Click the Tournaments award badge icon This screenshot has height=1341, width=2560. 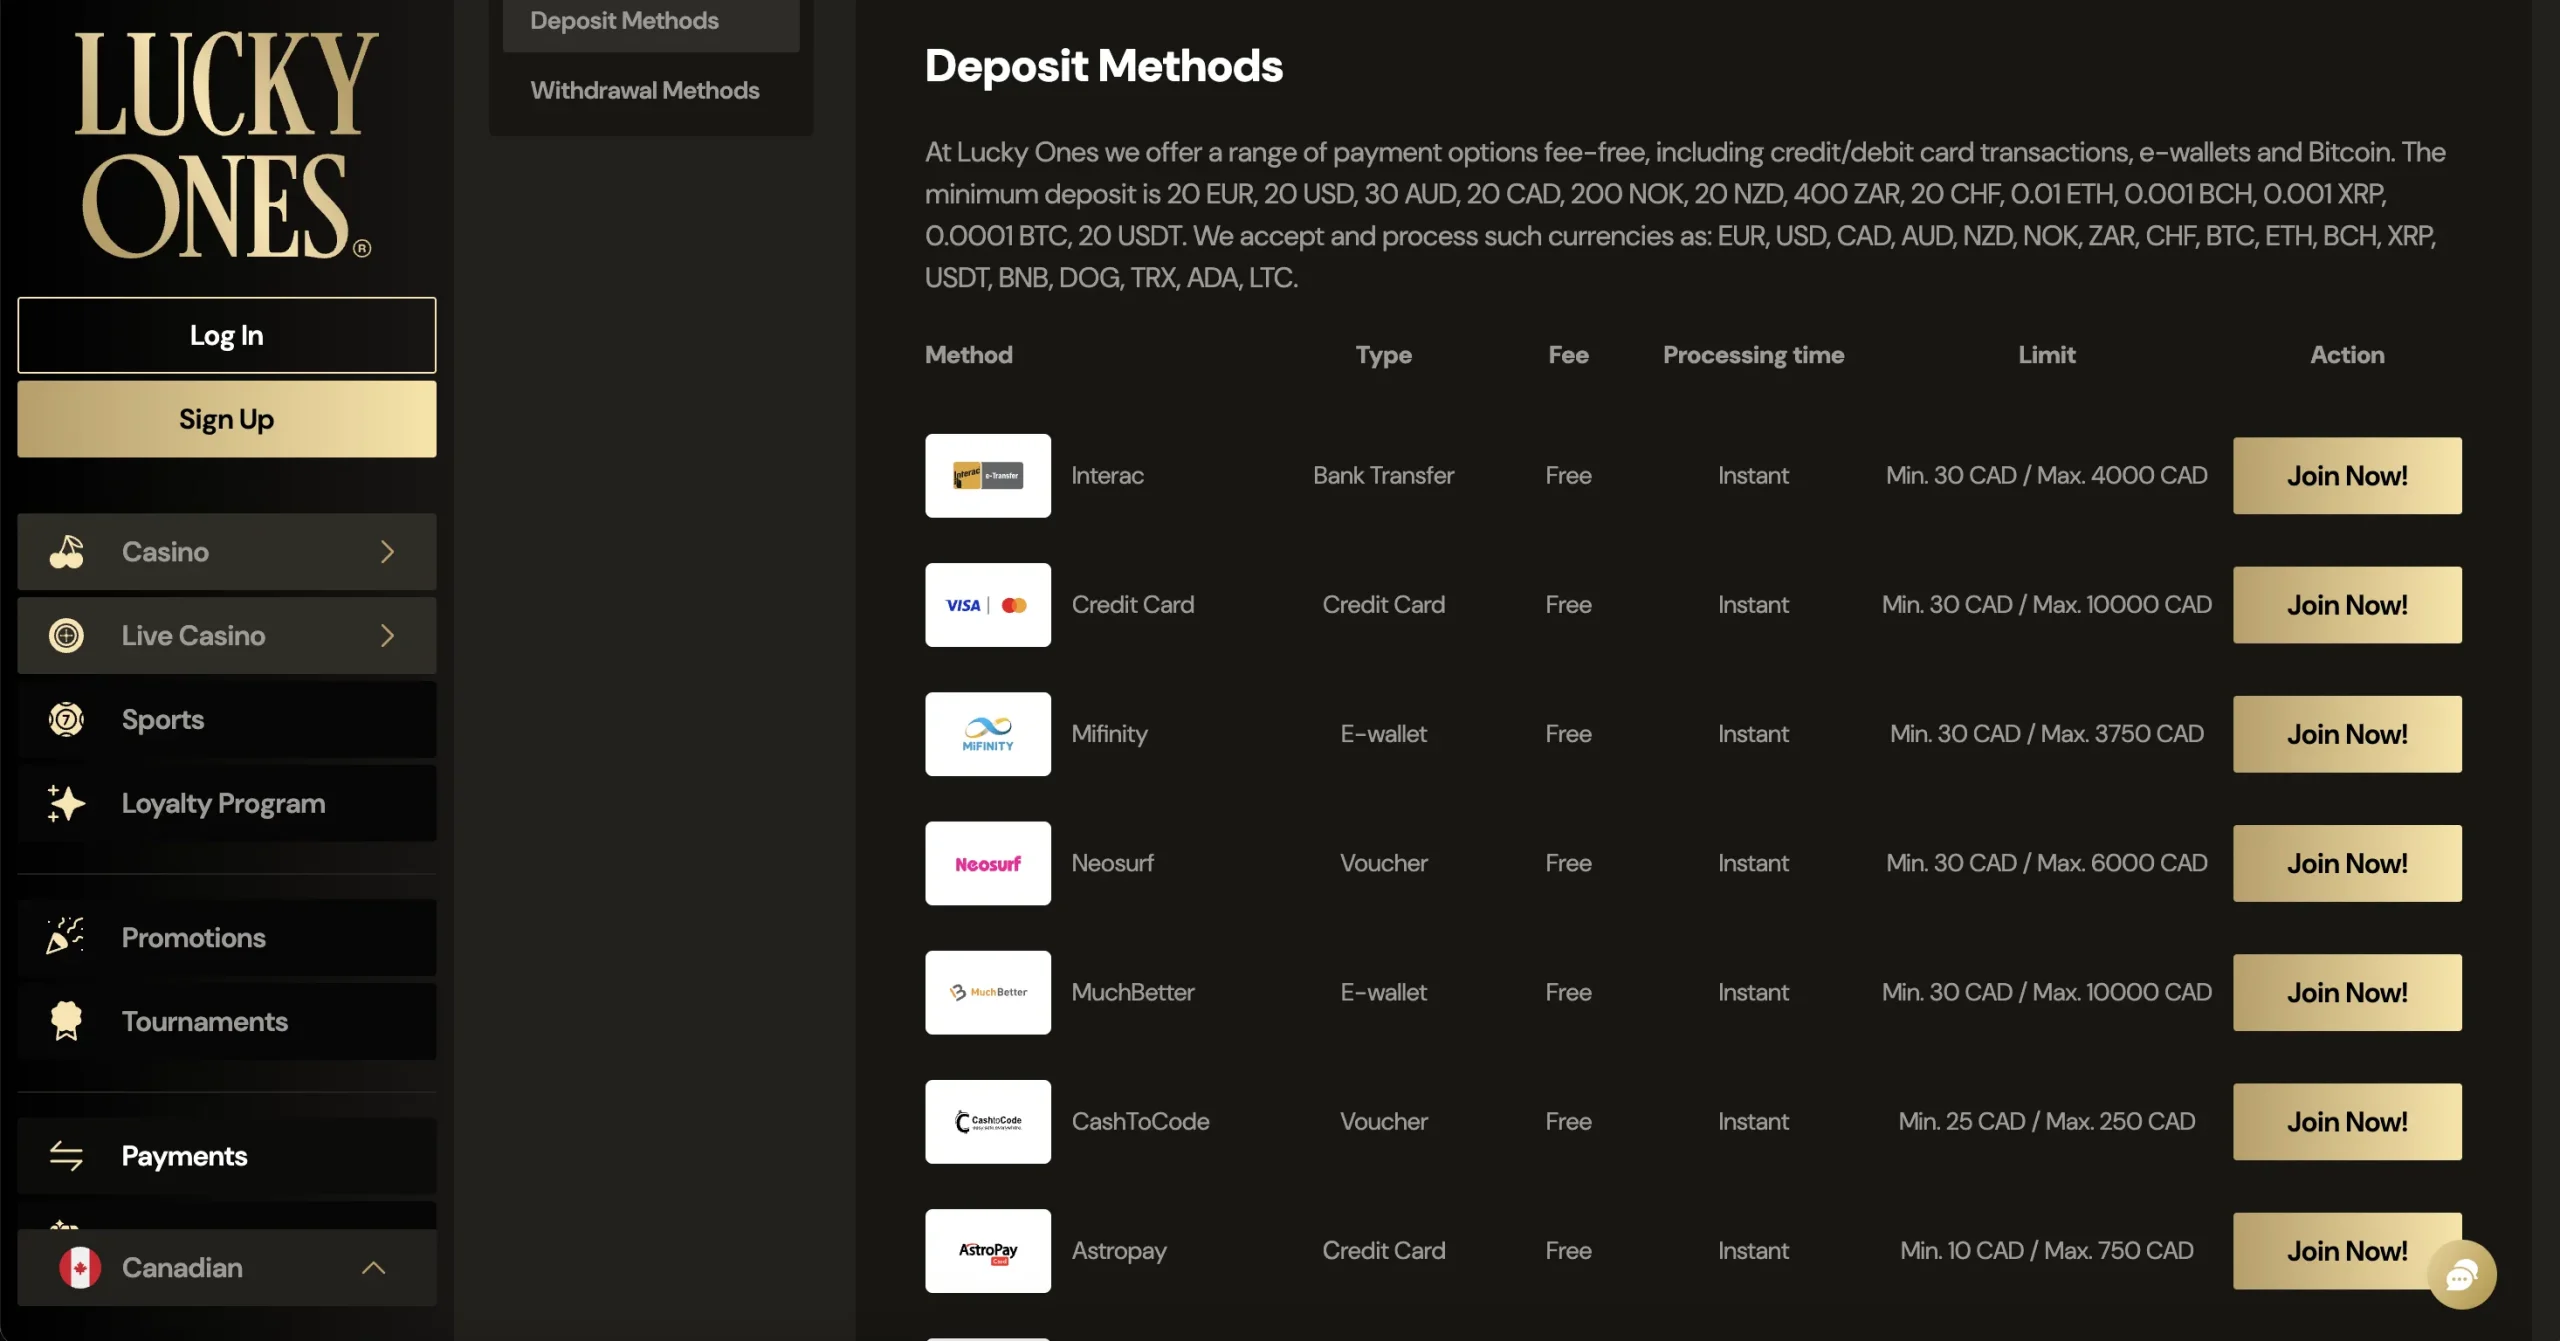(x=66, y=1021)
